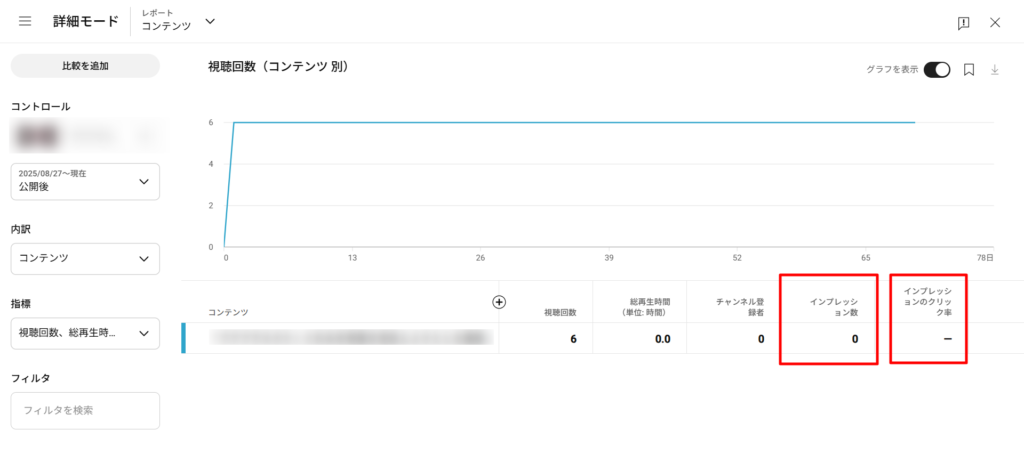This screenshot has height=463, width=1024.
Task: Click the send feedback icon
Action: pos(963,22)
